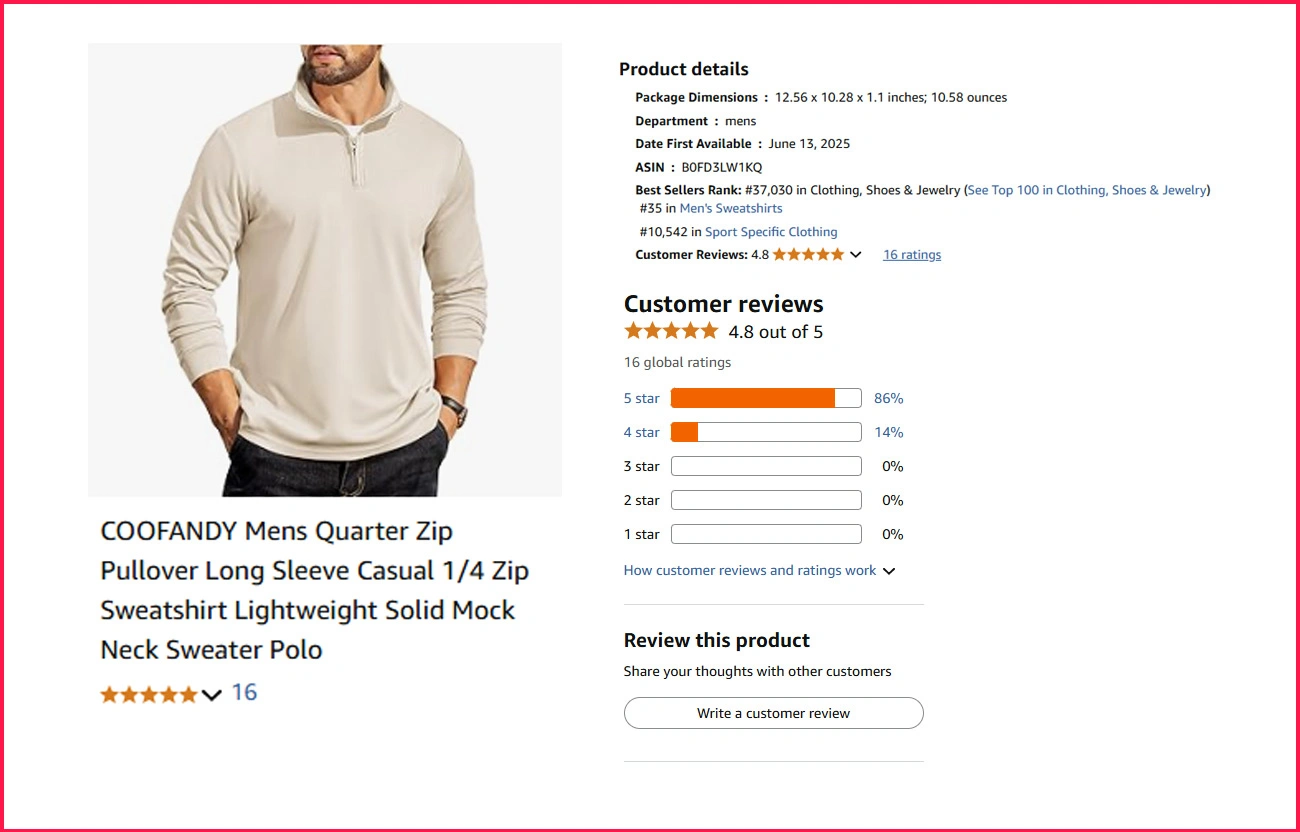Screen dimensions: 1300x832
Task: Select the 5 star filter label
Action: (641, 398)
